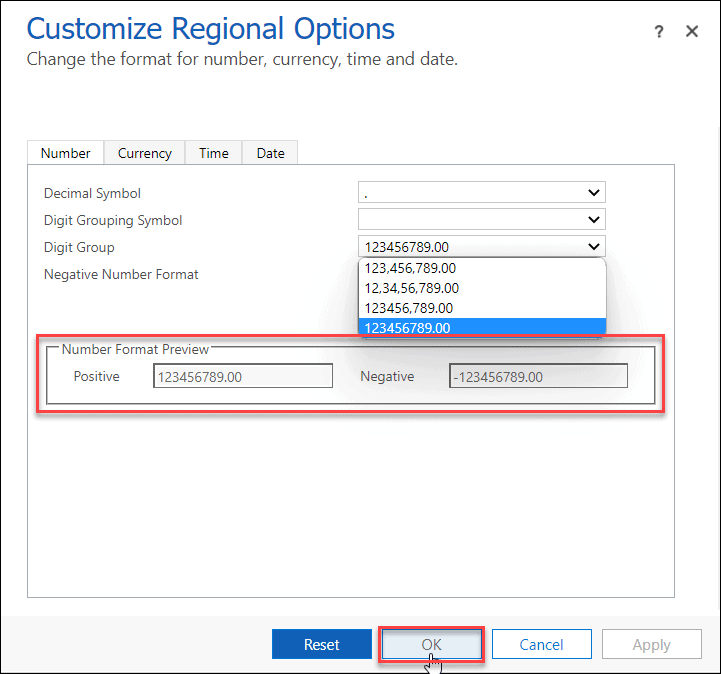Confirm changes with OK button
The width and height of the screenshot is (721, 674).
pos(431,644)
